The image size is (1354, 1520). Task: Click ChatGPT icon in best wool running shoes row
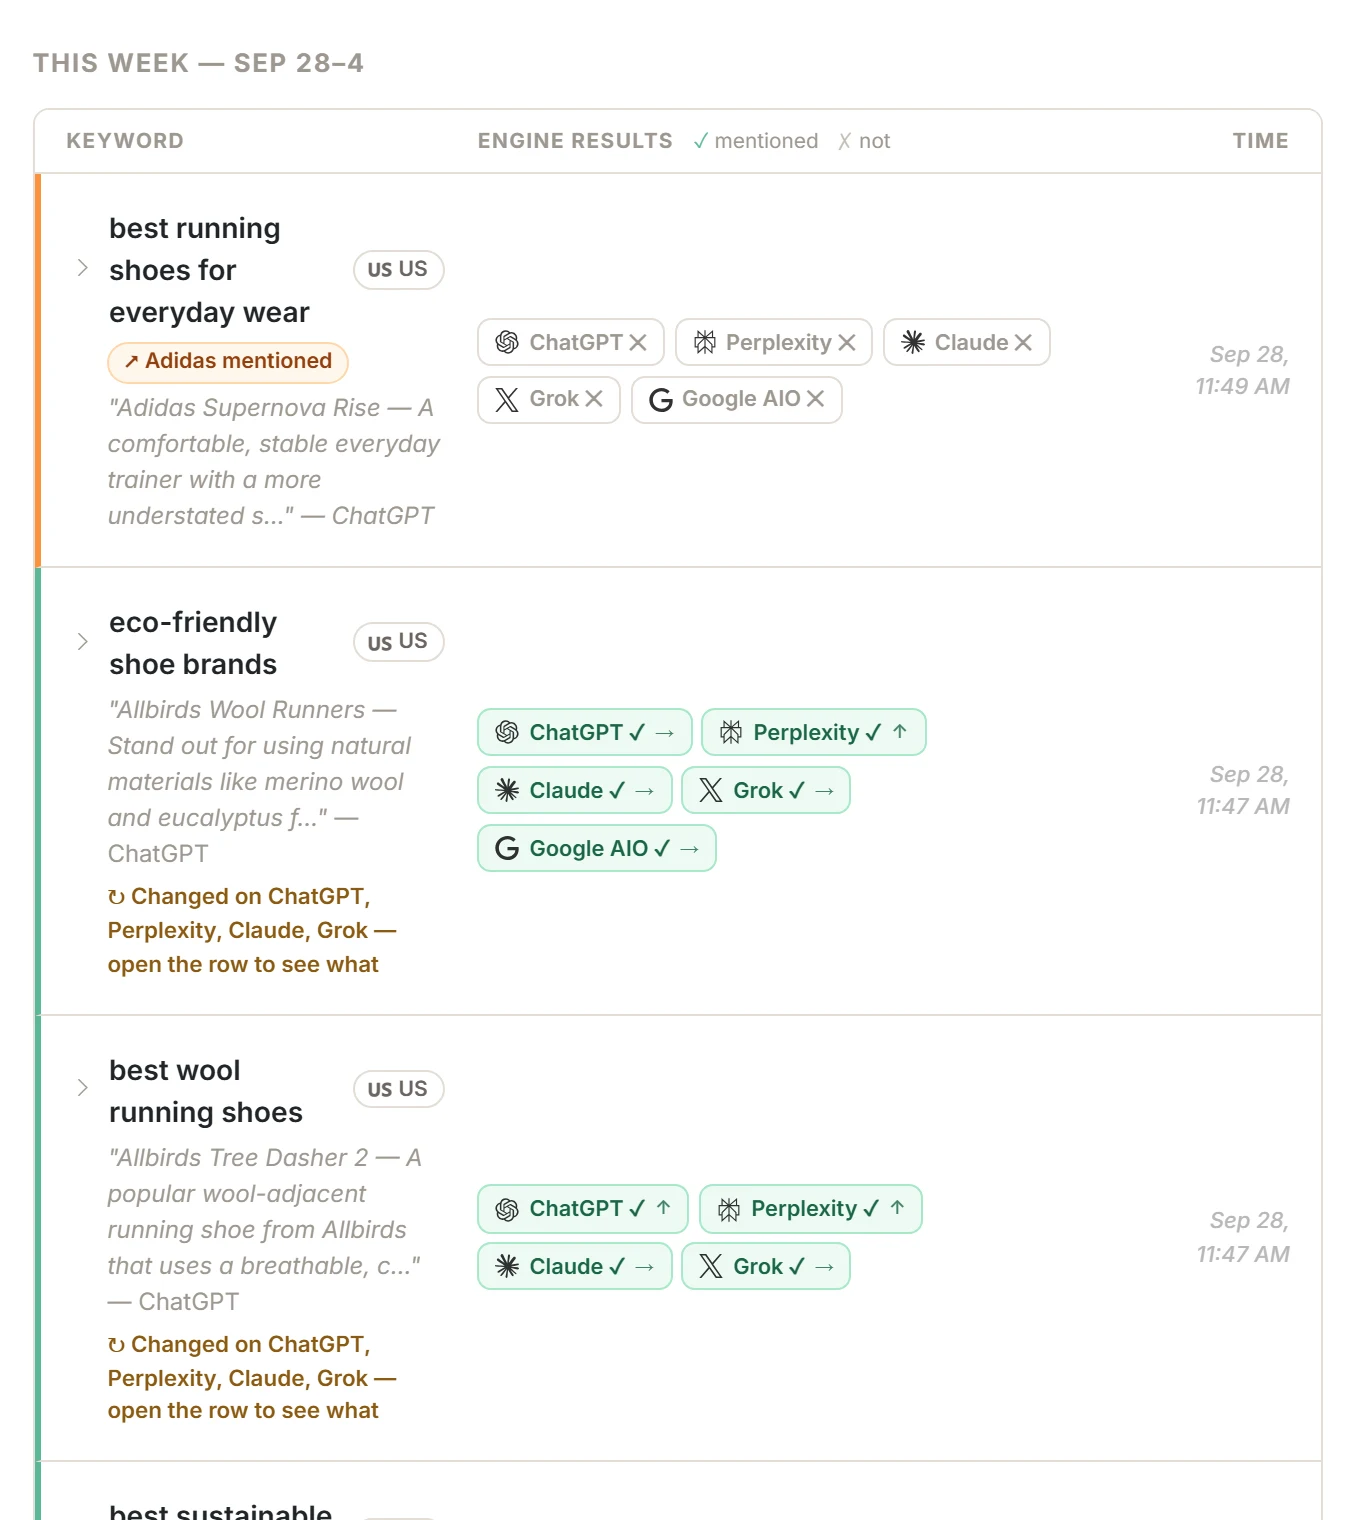pos(507,1208)
